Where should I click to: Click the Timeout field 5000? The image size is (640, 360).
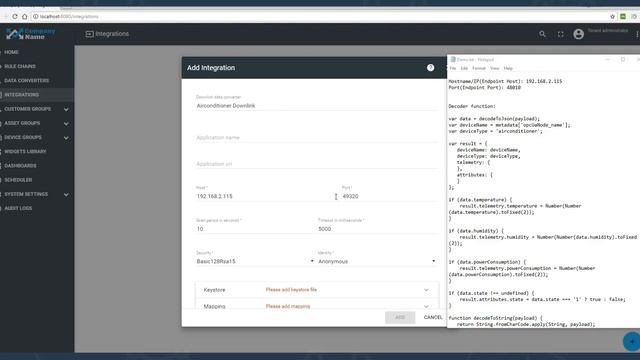(x=377, y=229)
